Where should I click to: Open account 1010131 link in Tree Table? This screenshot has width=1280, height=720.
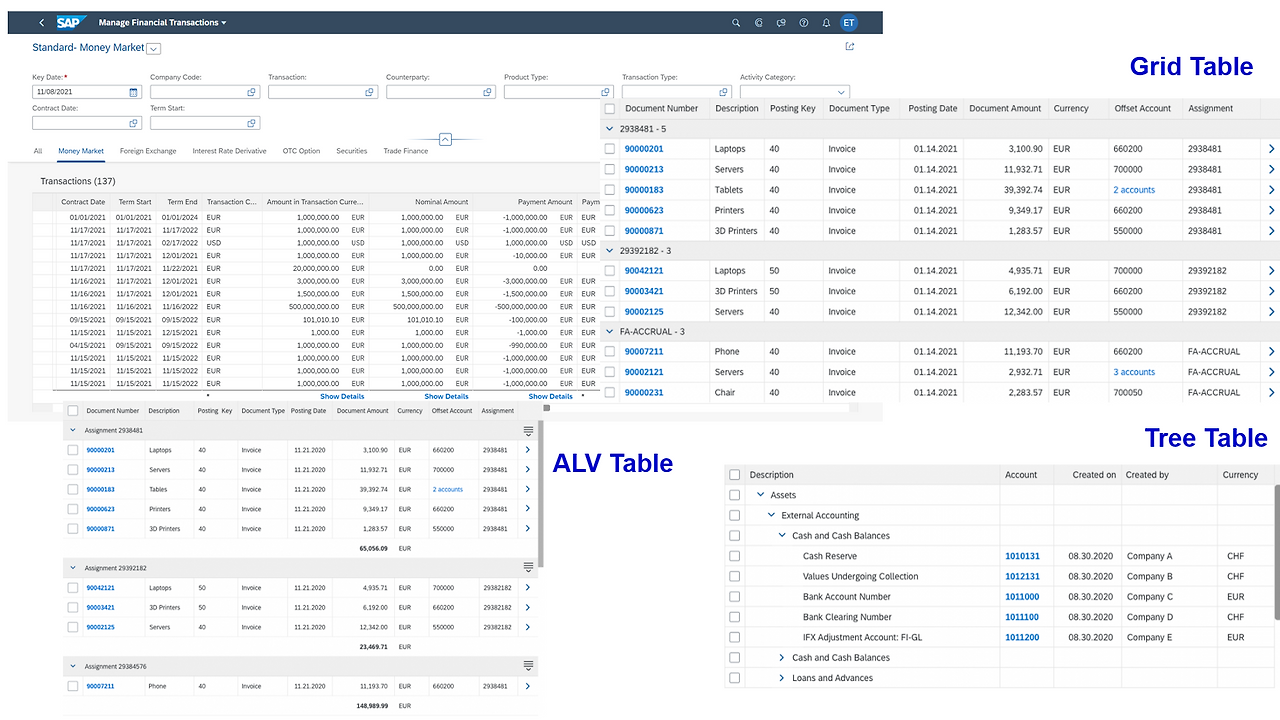(1022, 556)
